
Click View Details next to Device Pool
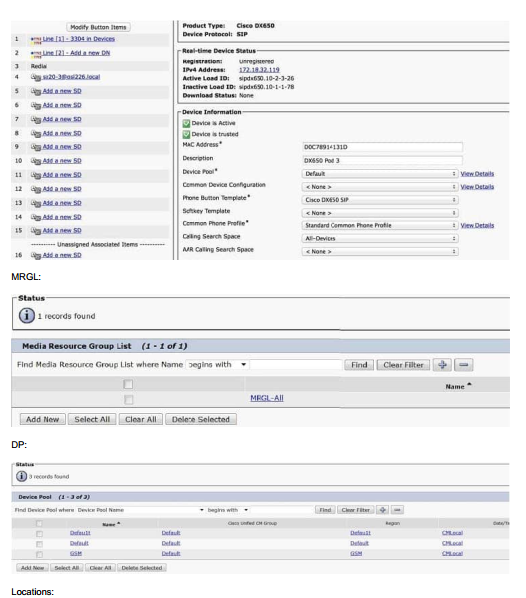coord(477,174)
